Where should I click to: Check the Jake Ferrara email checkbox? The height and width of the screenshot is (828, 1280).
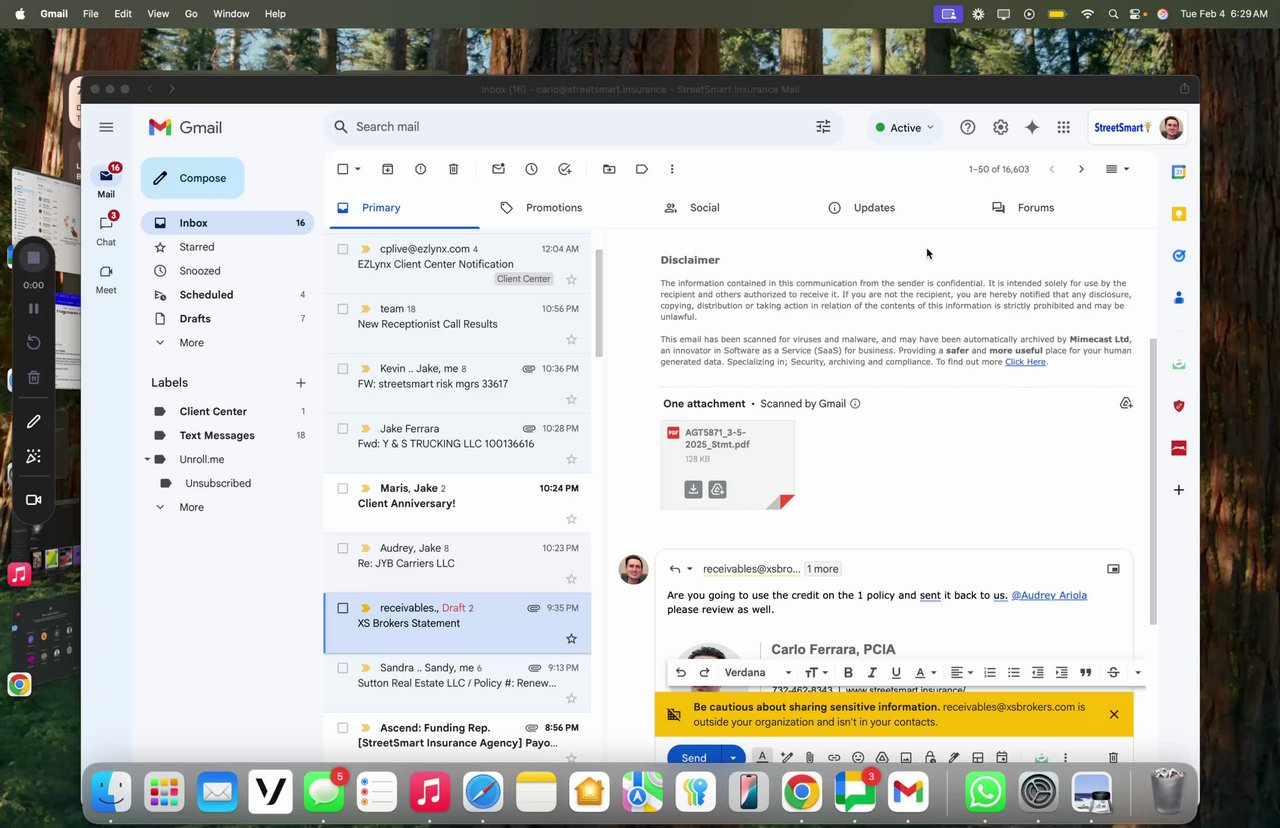click(343, 428)
